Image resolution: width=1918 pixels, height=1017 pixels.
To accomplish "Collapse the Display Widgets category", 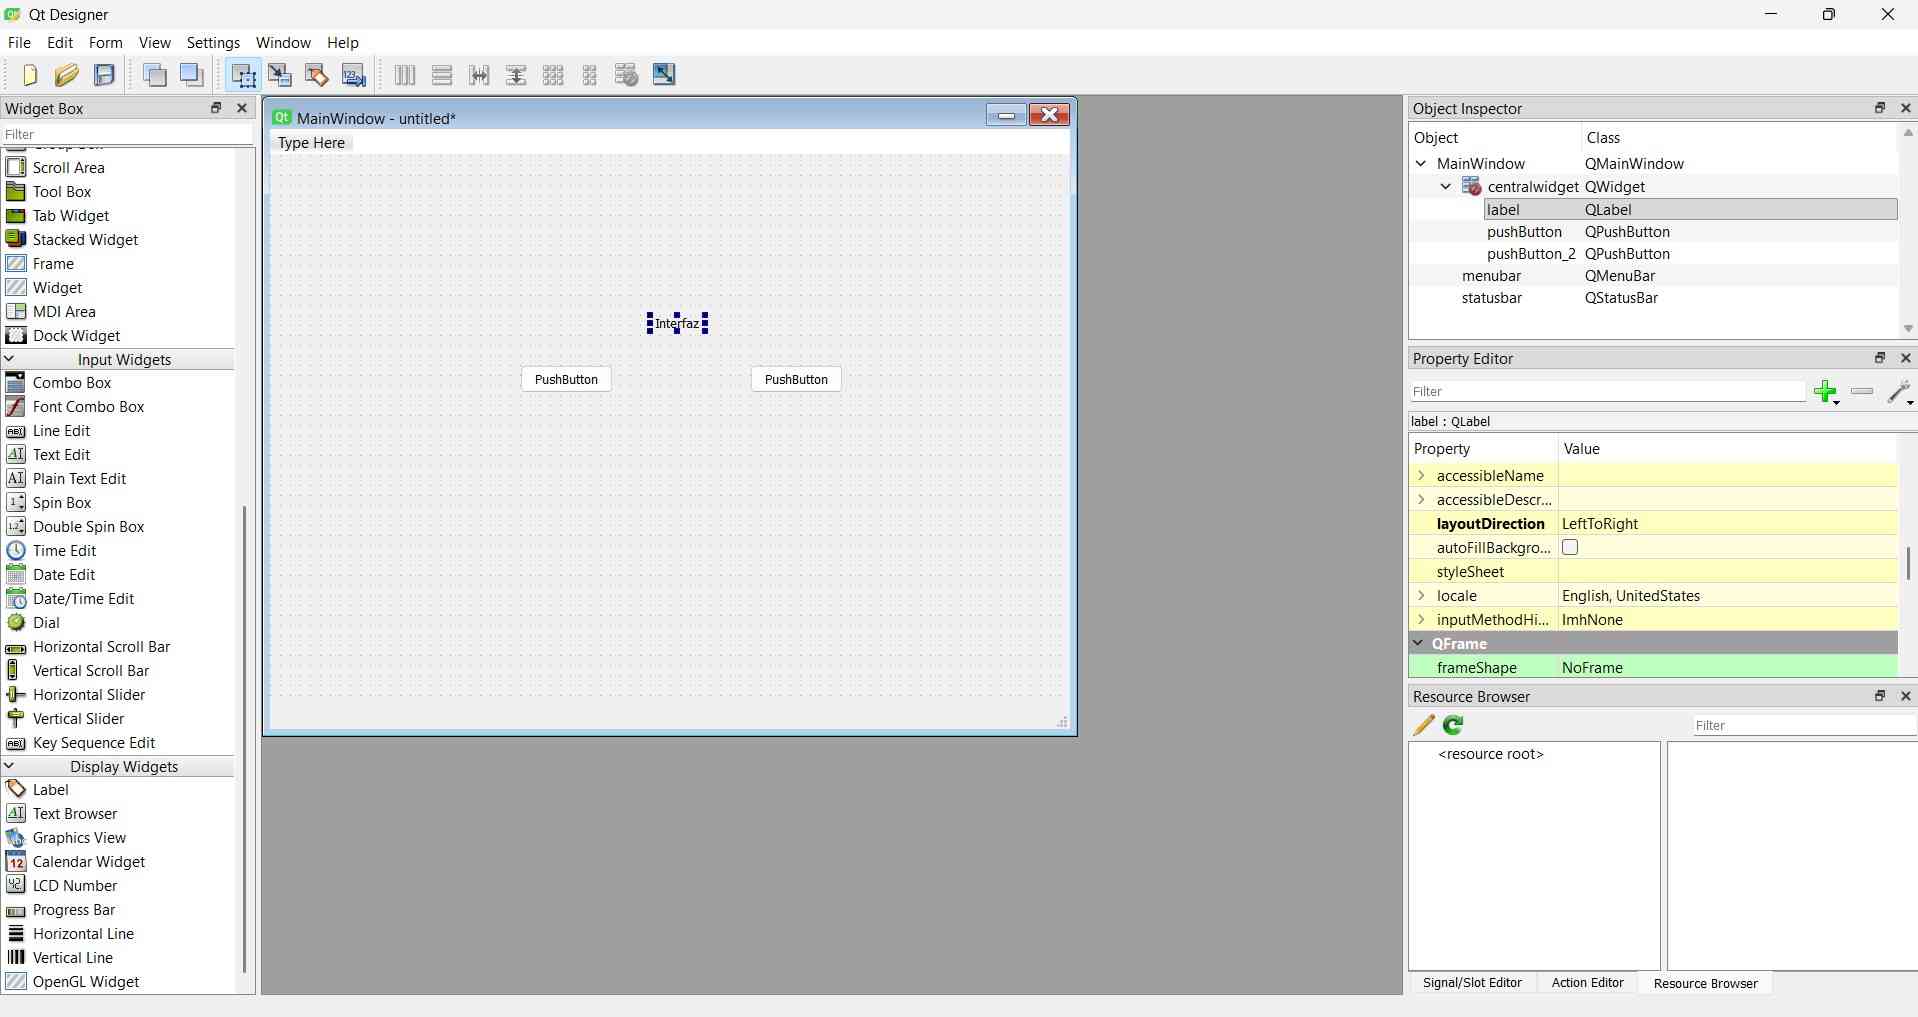I will pos(9,766).
